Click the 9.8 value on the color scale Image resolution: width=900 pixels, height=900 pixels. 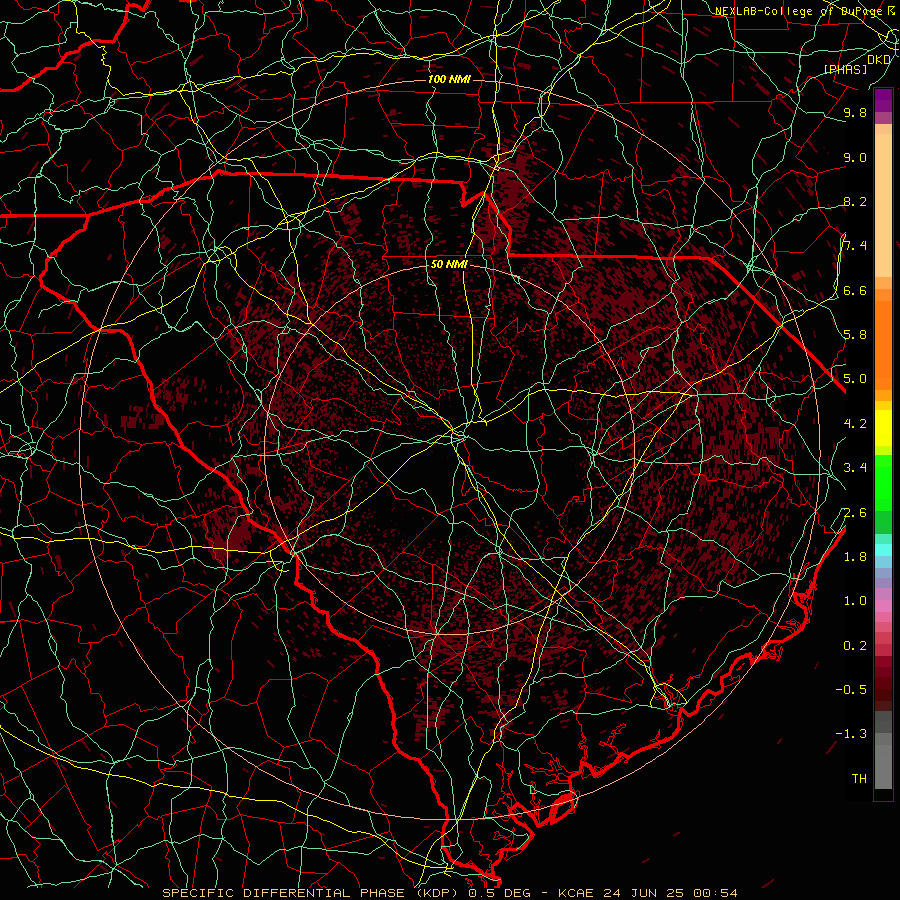click(x=855, y=112)
